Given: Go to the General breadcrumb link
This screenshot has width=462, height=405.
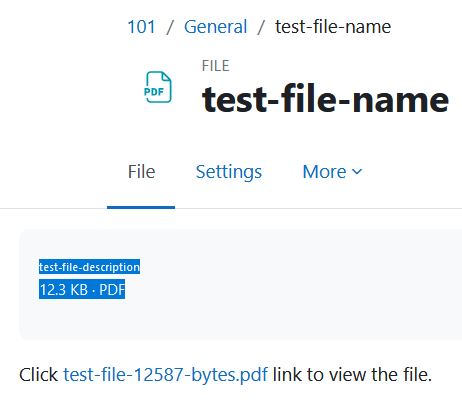Looking at the screenshot, I should [x=215, y=27].
